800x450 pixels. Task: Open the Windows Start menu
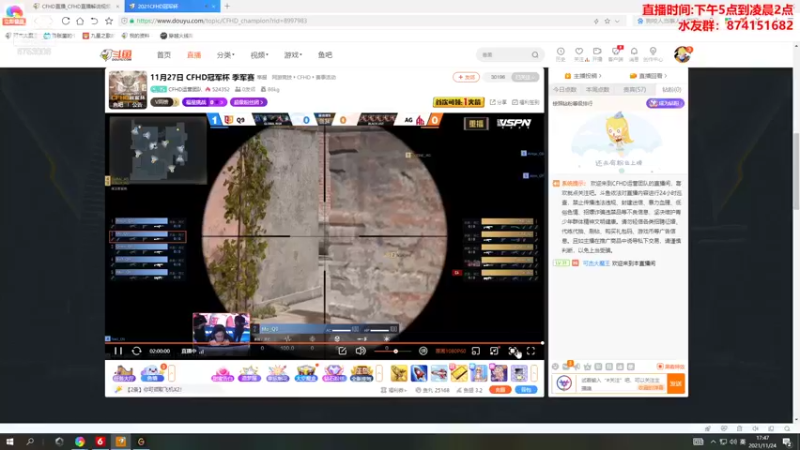click(9, 442)
